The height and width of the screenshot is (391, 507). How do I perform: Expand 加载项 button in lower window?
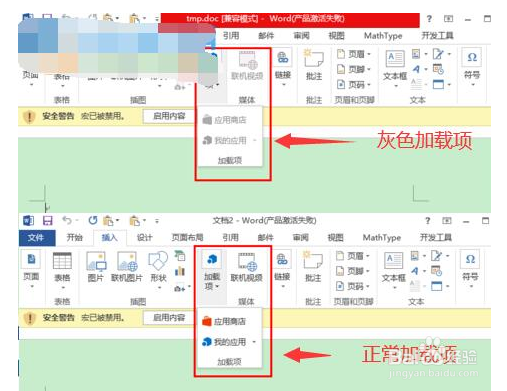click(212, 271)
